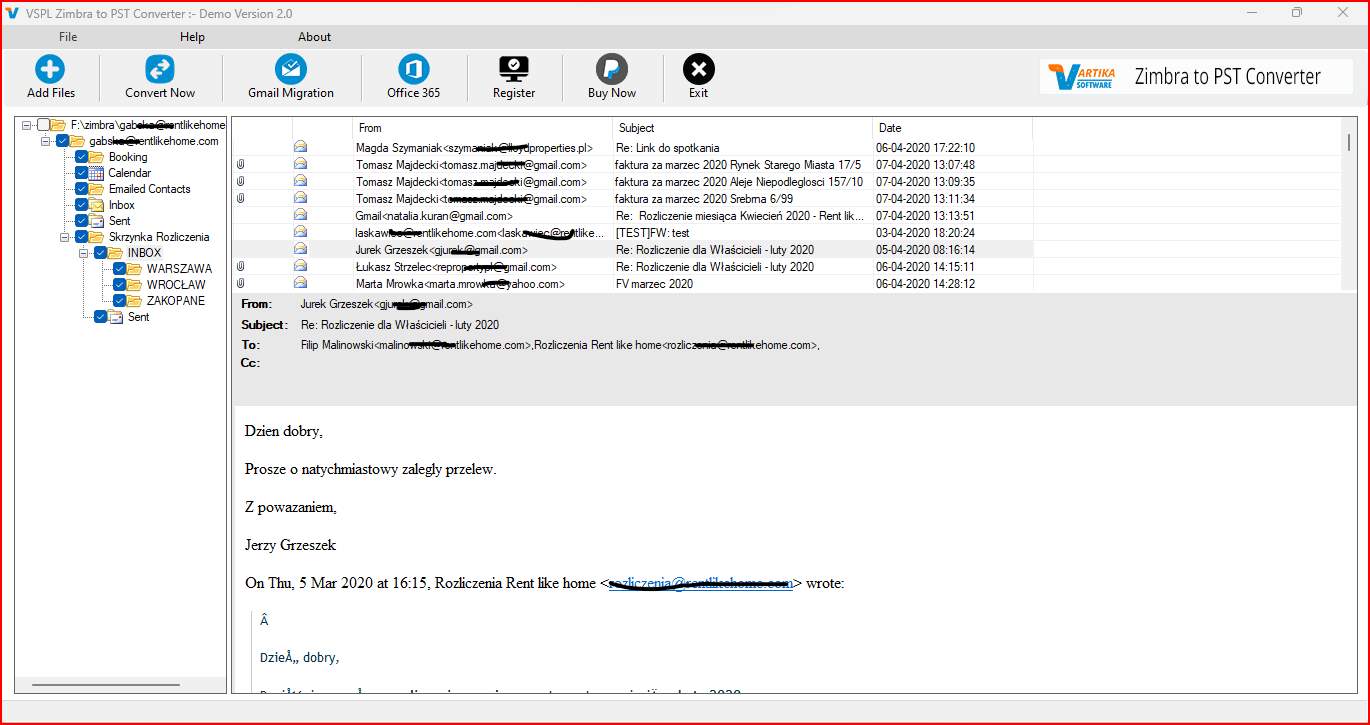Click attachment clip on Rynek Starego Miasta email
The width and height of the screenshot is (1370, 725).
240,164
